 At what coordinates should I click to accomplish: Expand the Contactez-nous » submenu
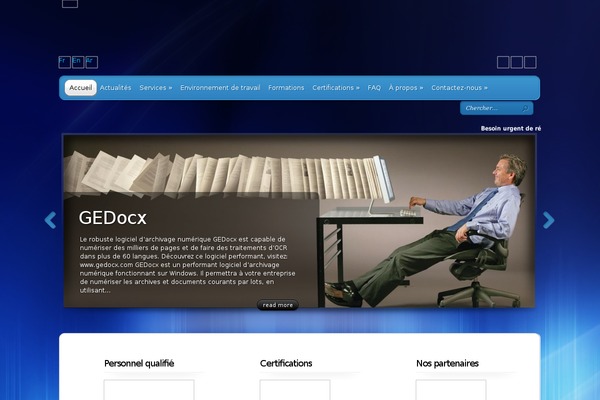459,88
